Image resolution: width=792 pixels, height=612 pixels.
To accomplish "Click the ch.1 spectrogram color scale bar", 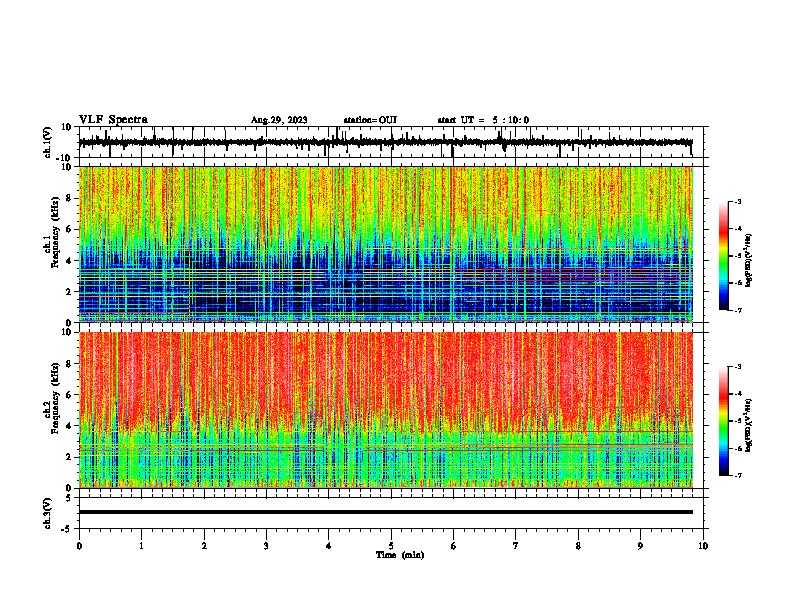I will click(x=724, y=256).
